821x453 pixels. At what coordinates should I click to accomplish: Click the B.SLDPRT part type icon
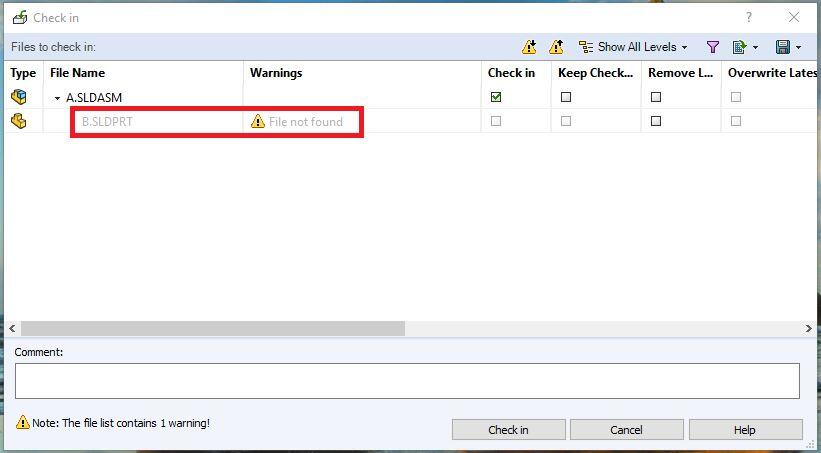pos(19,121)
